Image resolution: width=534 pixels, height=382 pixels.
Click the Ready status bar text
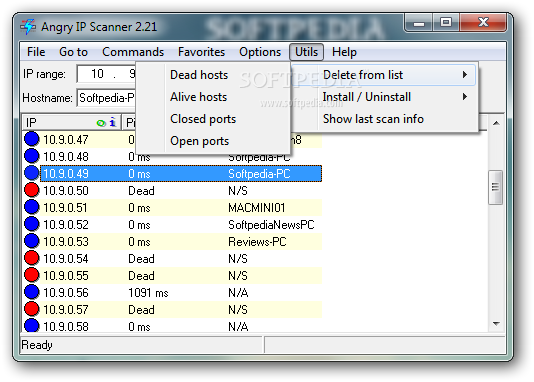point(37,345)
